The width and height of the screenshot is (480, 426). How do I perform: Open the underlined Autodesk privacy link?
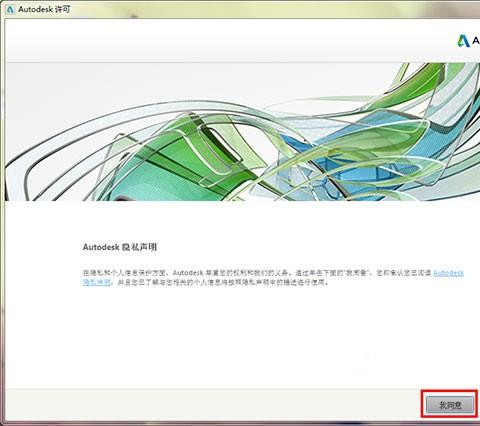click(x=448, y=273)
